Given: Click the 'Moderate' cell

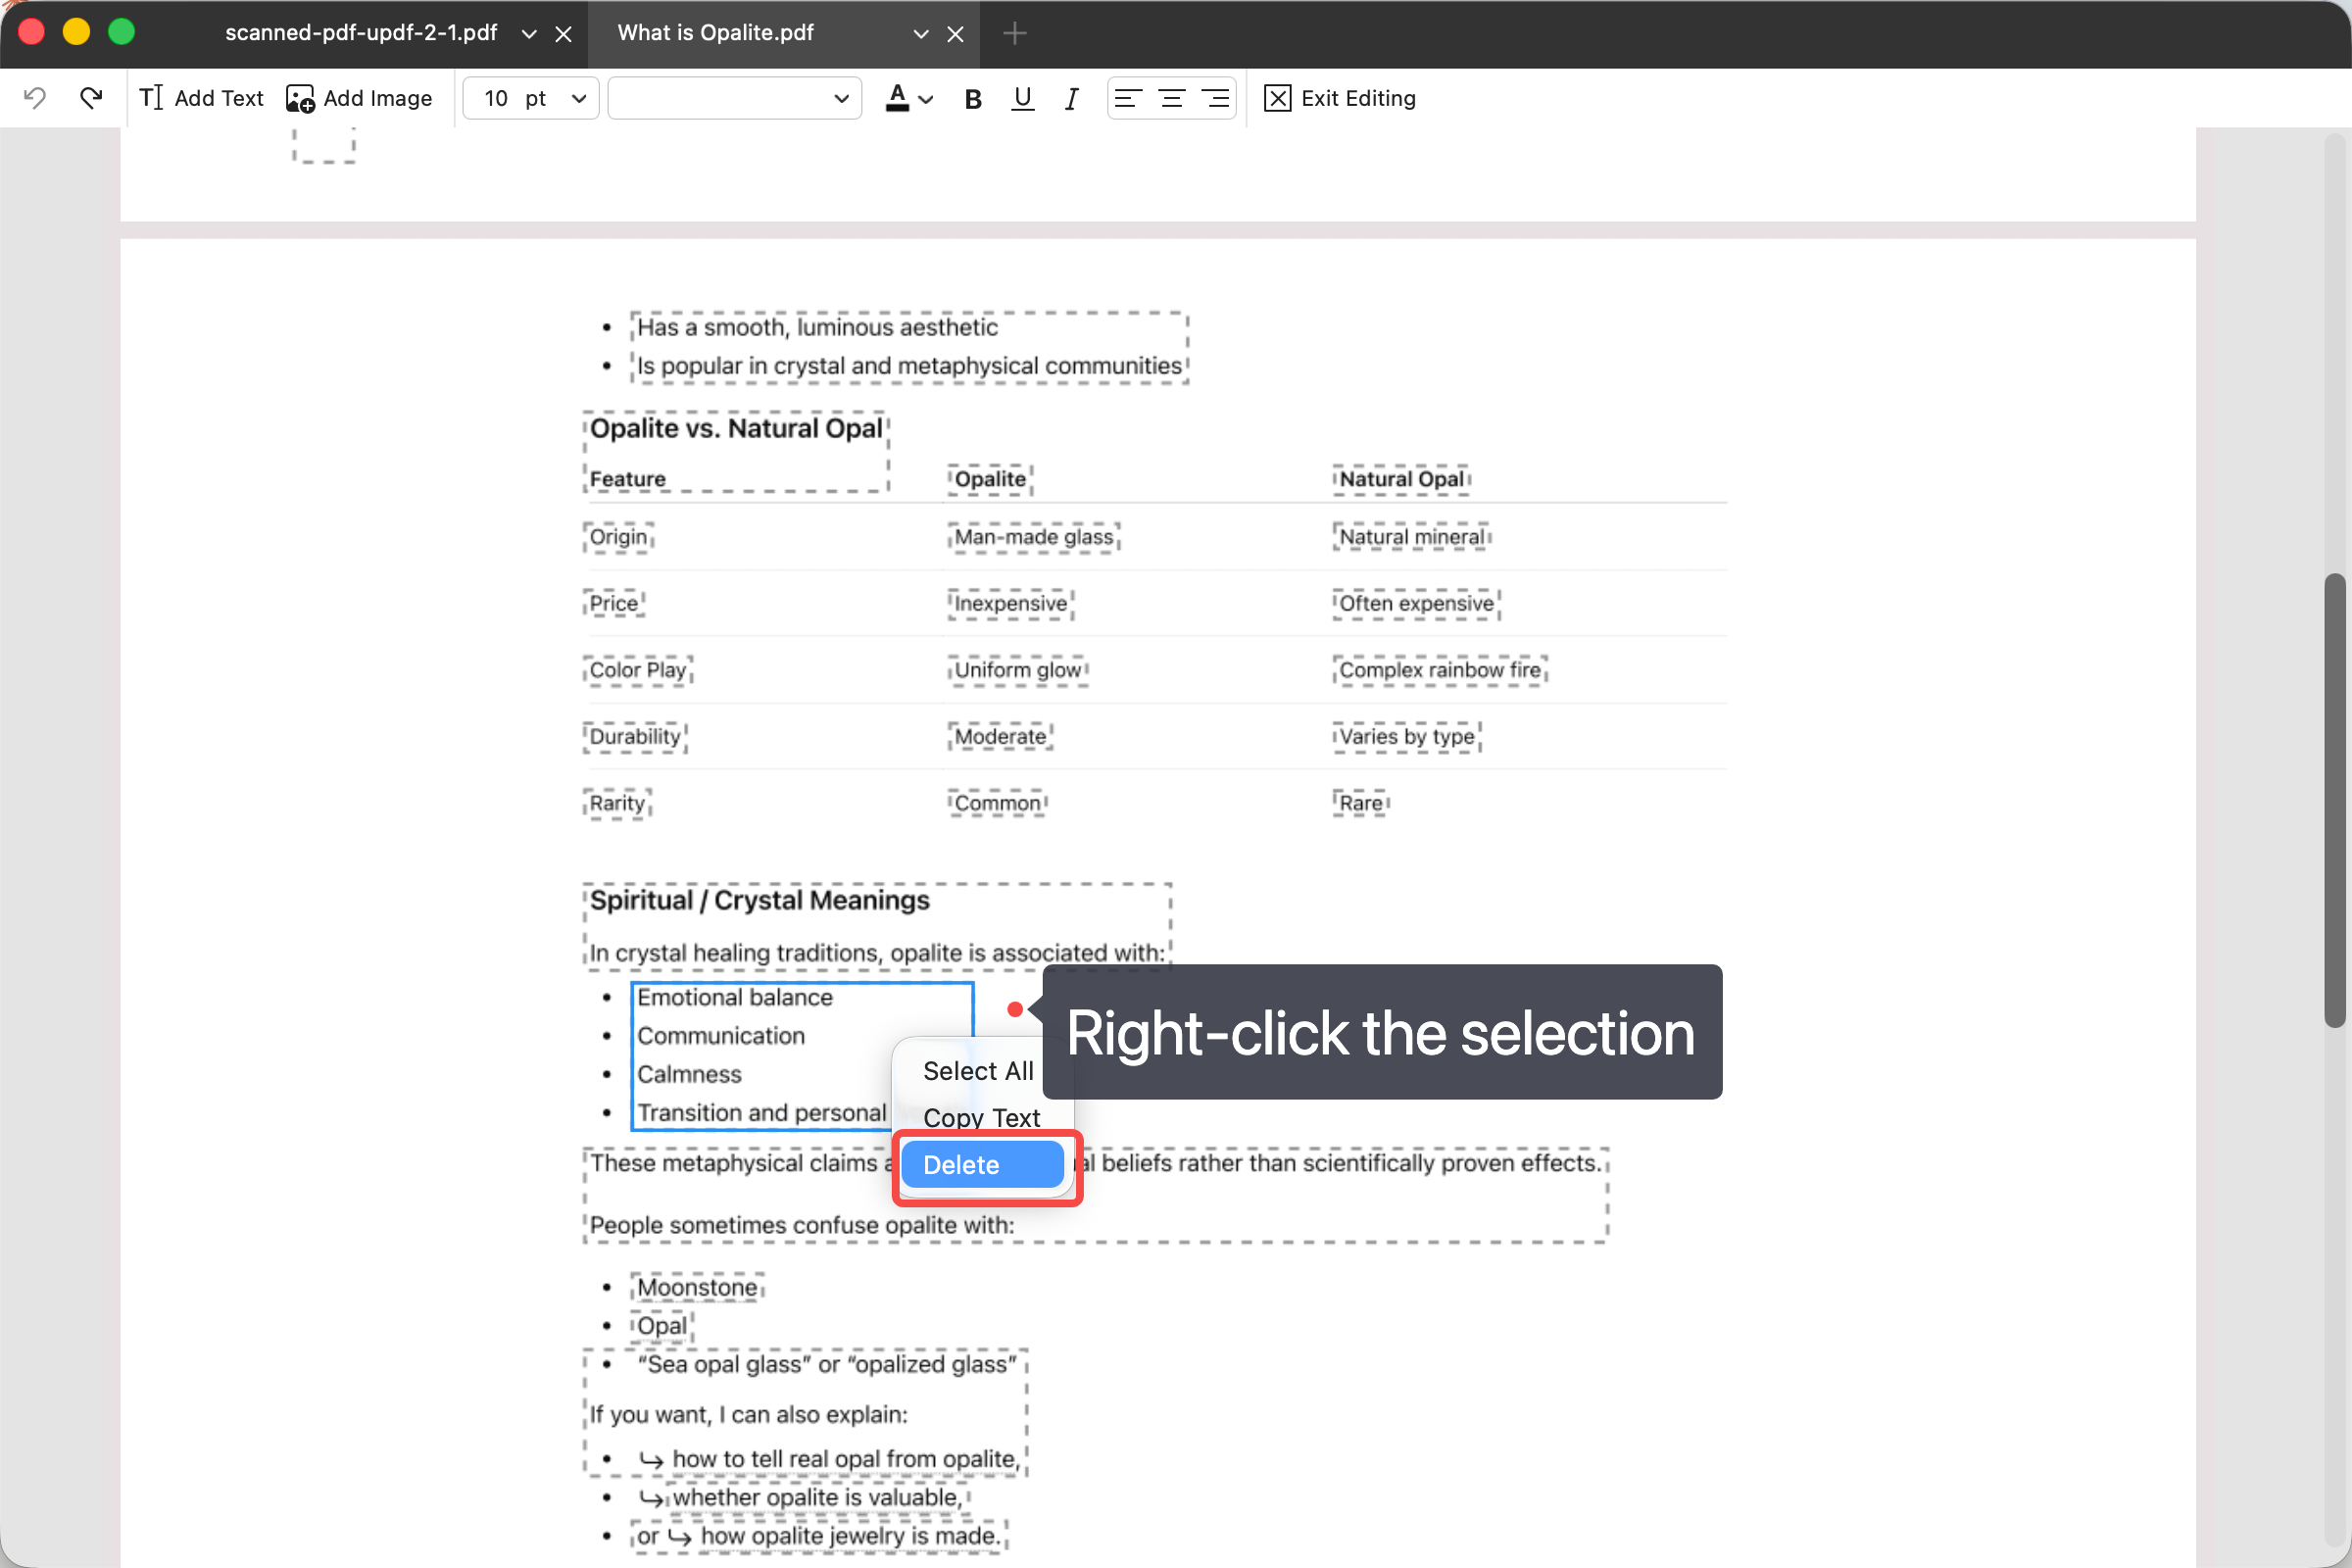Looking at the screenshot, I should click(x=1000, y=737).
